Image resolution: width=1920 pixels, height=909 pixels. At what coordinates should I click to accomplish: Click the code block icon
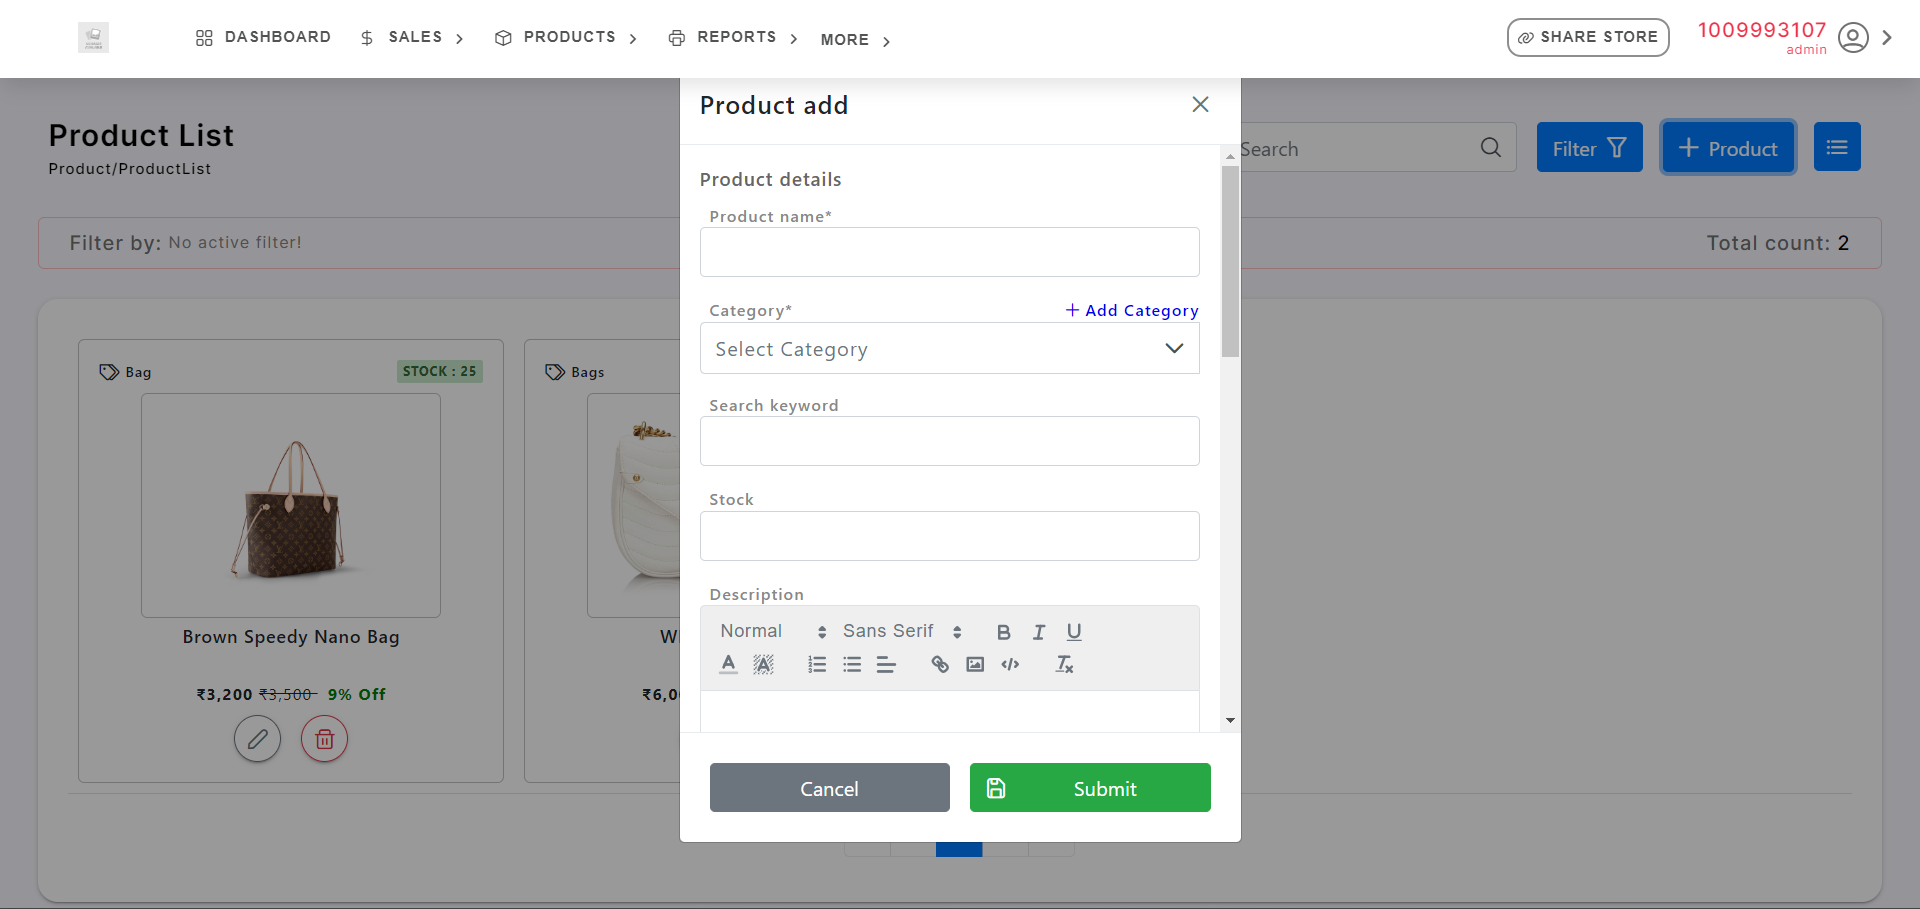(x=1010, y=665)
